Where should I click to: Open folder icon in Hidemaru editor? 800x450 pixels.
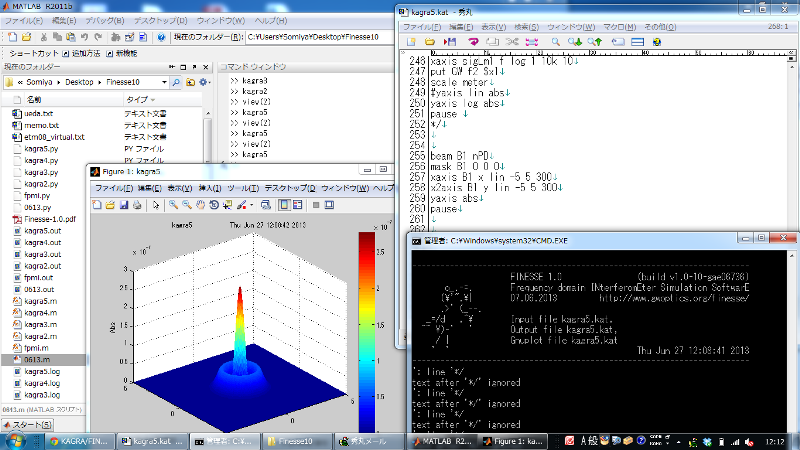click(x=430, y=42)
